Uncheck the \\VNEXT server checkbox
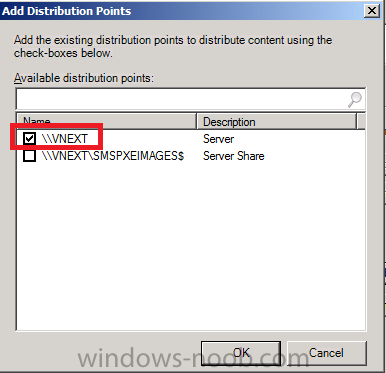 click(29, 138)
